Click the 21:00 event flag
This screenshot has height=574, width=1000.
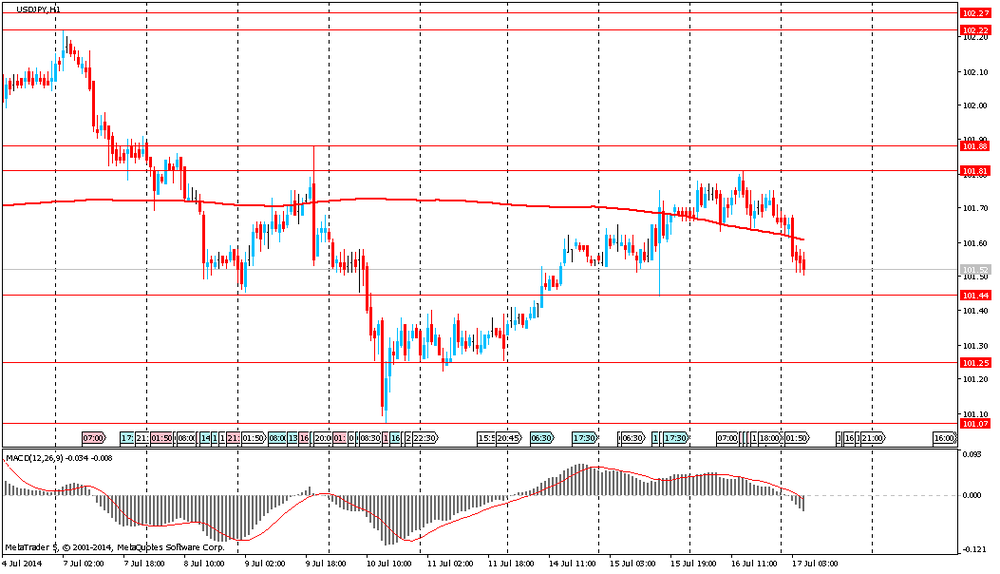[872, 438]
